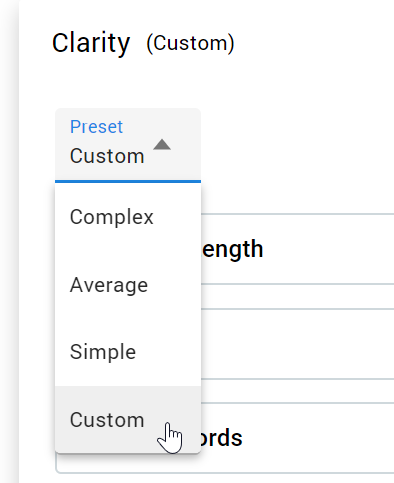Select the Complex preset option
This screenshot has height=483, width=394.
[x=128, y=217]
